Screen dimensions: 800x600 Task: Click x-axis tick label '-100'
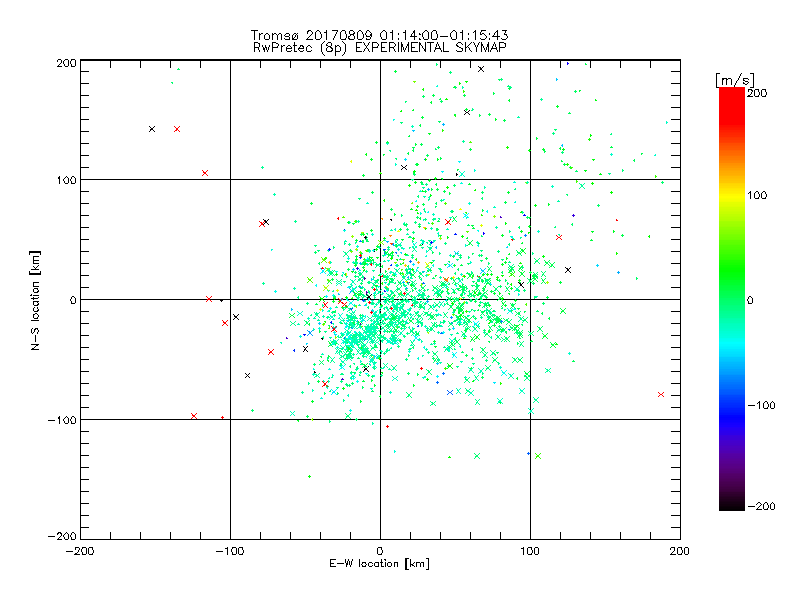point(230,551)
